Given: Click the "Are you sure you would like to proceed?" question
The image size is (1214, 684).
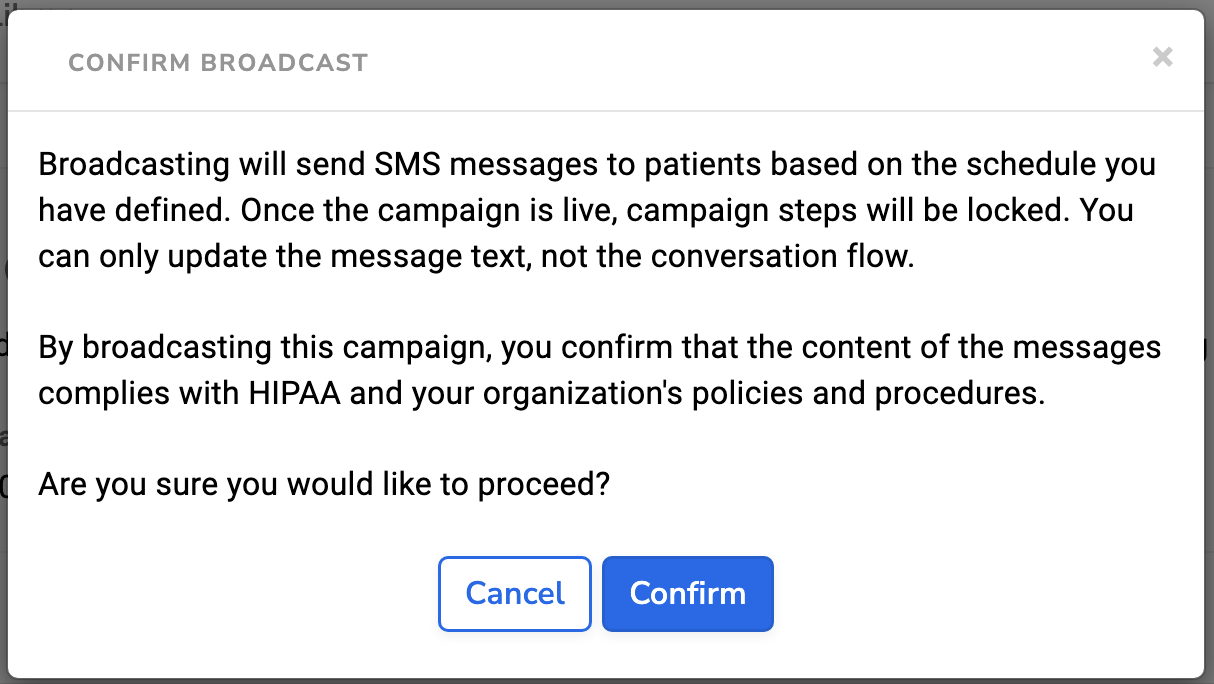Looking at the screenshot, I should coord(324,484).
